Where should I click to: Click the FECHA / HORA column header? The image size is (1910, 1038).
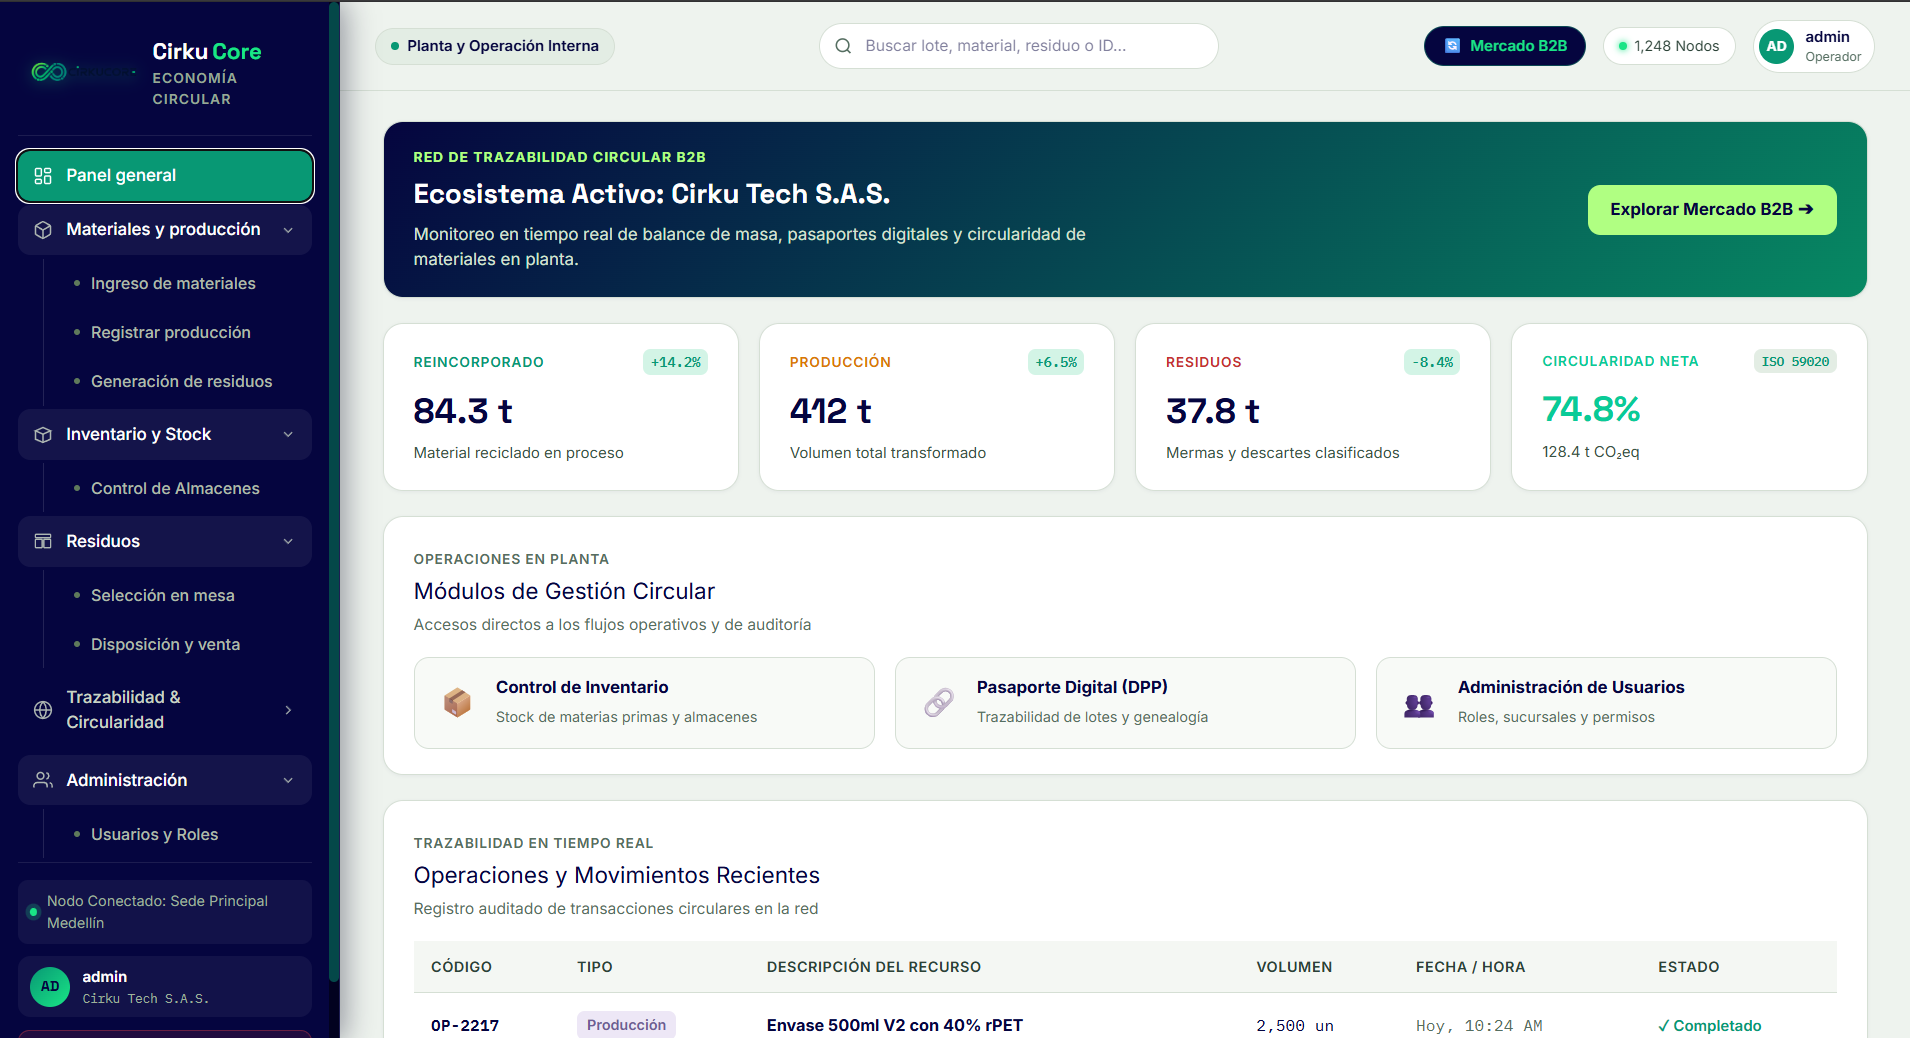click(x=1470, y=967)
